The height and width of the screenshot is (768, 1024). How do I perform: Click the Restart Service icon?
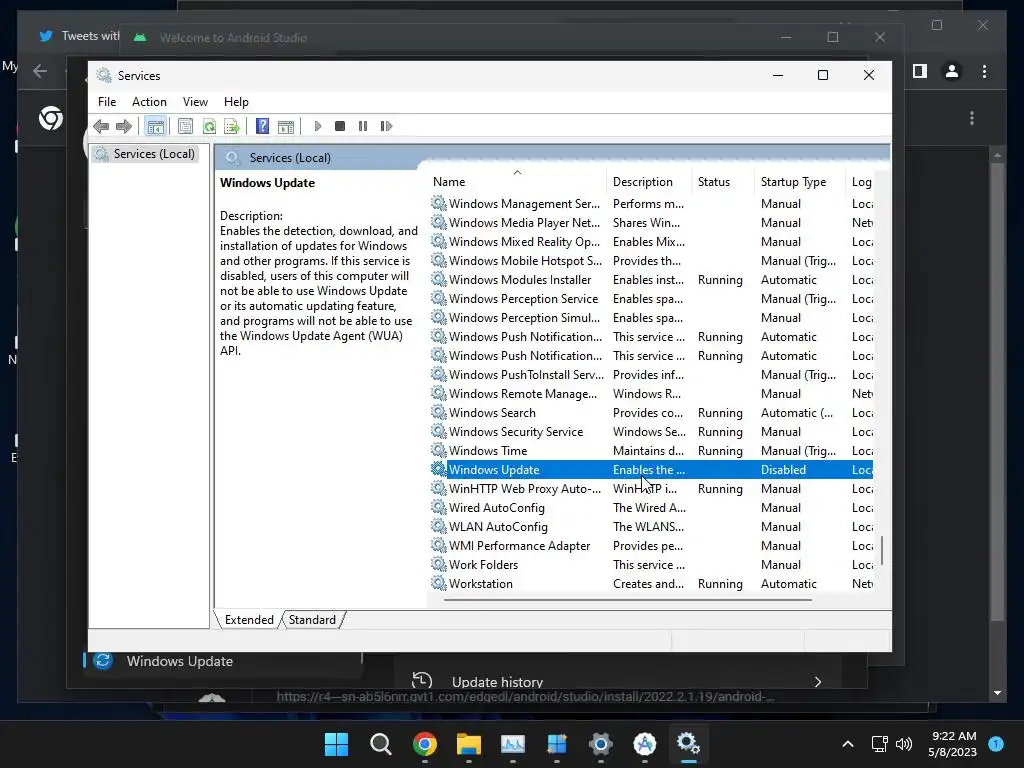click(386, 126)
